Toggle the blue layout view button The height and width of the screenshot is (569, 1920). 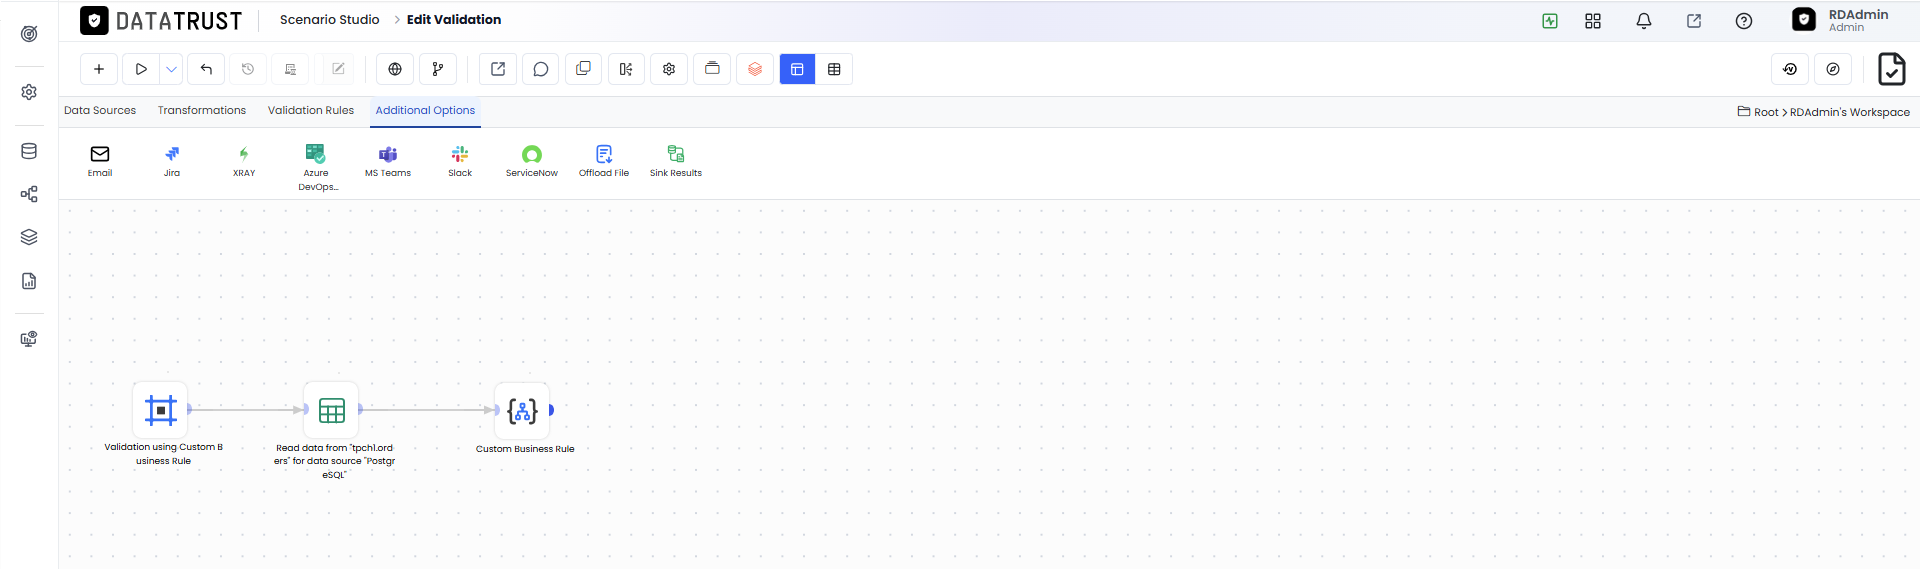(x=797, y=69)
